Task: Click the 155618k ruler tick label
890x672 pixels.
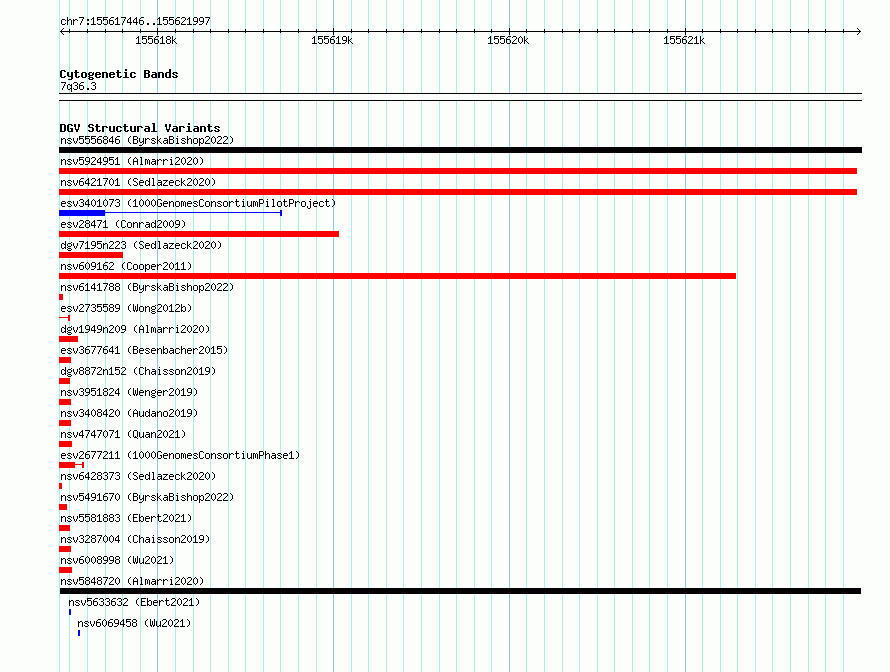Action: tap(156, 40)
